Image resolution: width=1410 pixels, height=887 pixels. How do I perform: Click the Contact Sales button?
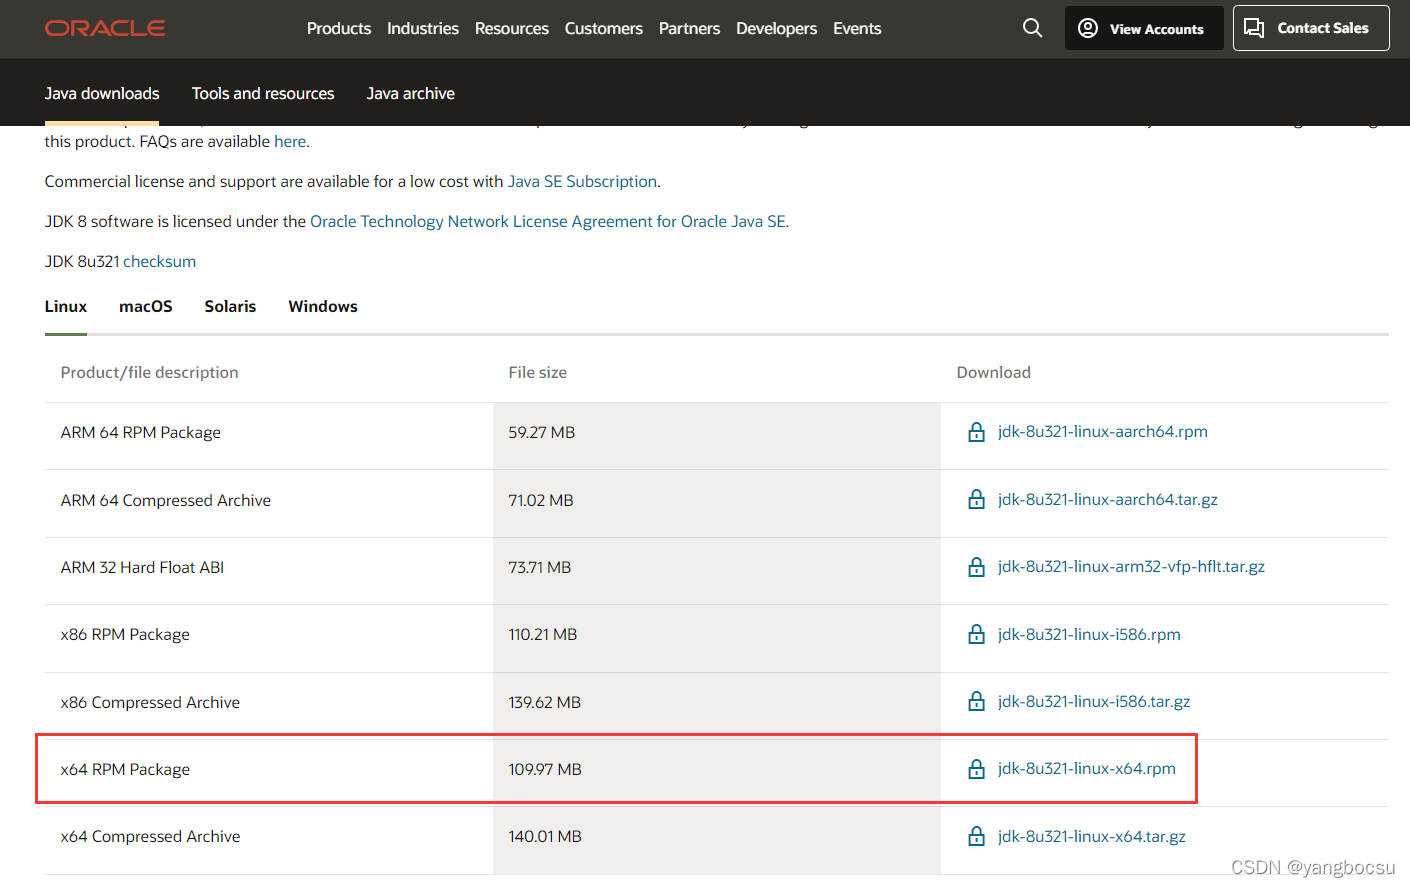click(x=1311, y=28)
